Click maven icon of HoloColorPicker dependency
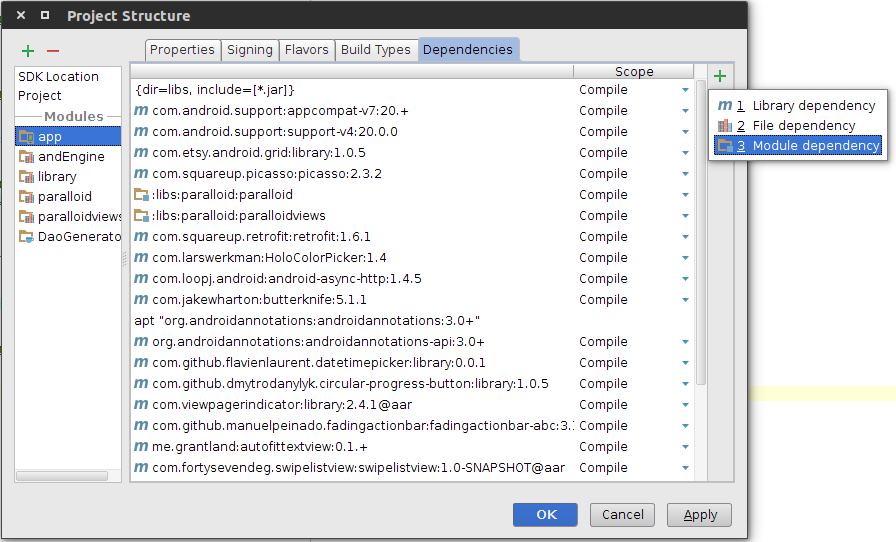The width and height of the screenshot is (896, 542). click(141, 257)
